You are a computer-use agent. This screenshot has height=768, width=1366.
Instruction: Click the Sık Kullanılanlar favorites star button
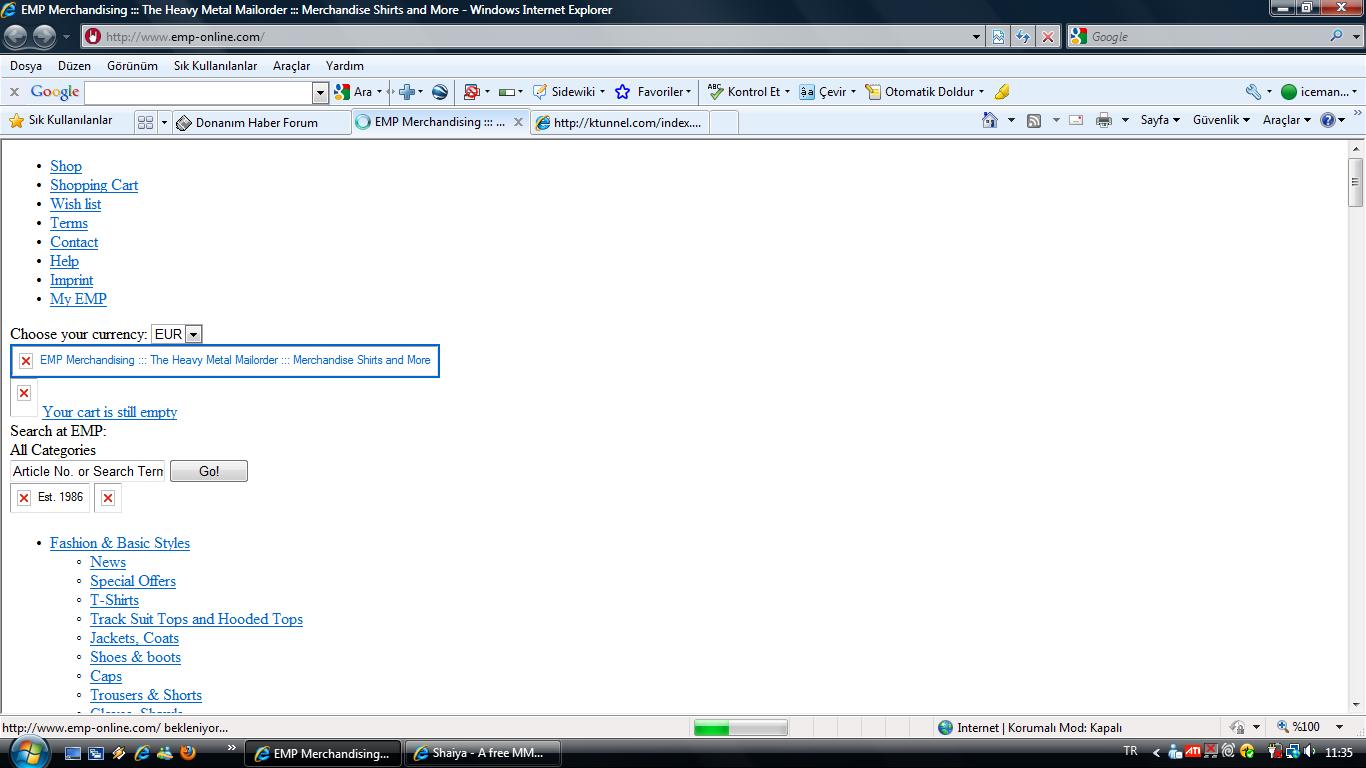60,121
